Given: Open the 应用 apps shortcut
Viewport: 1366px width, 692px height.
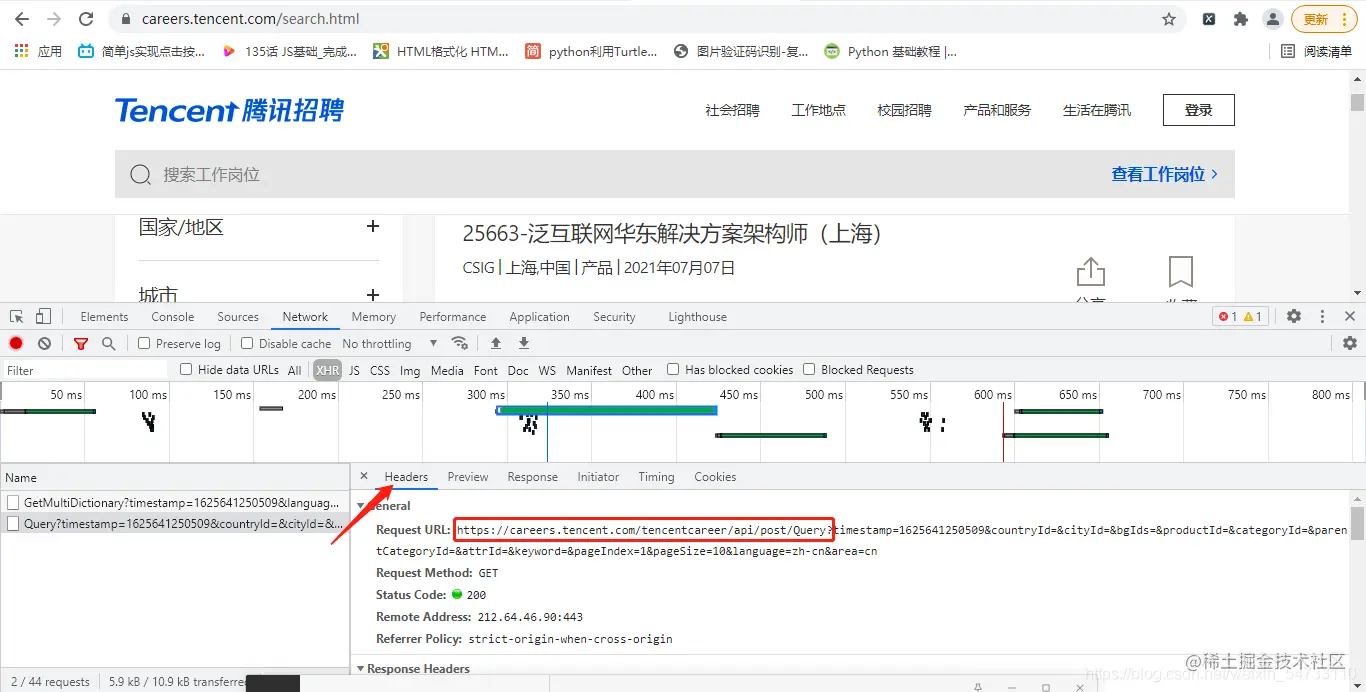Looking at the screenshot, I should (x=38, y=51).
